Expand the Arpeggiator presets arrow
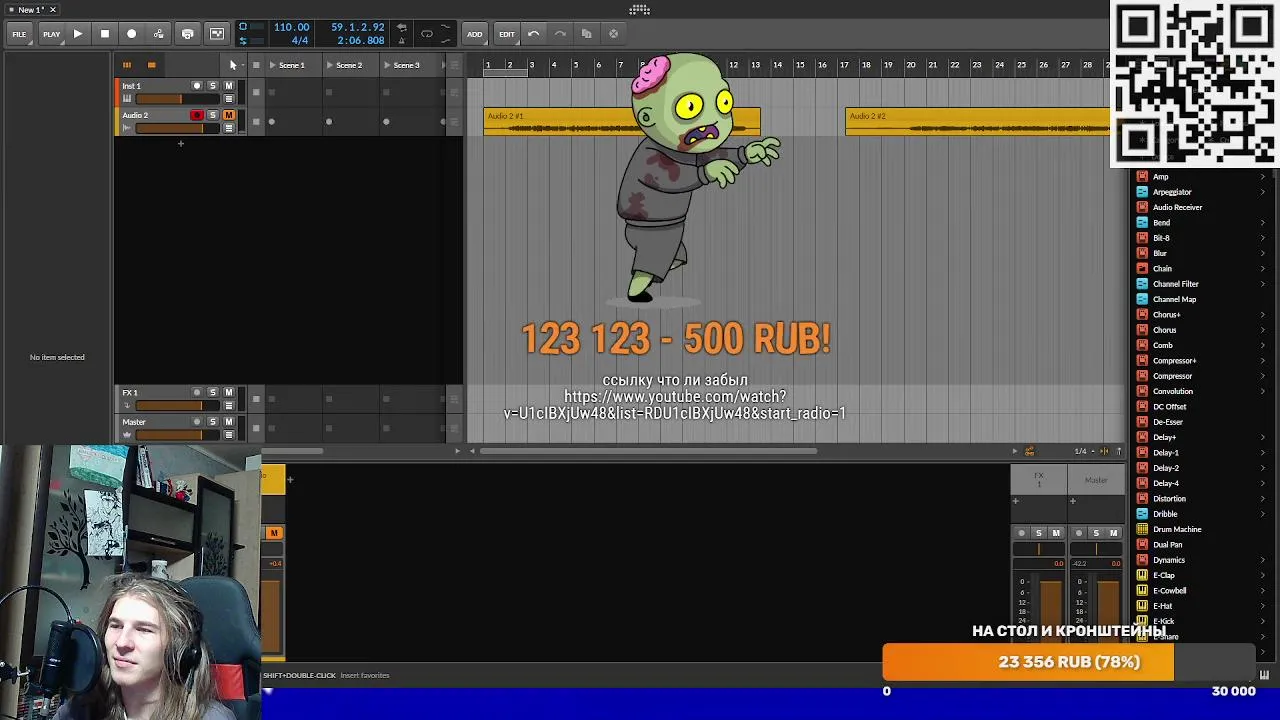Screen dimensions: 1280x720 1263,192
